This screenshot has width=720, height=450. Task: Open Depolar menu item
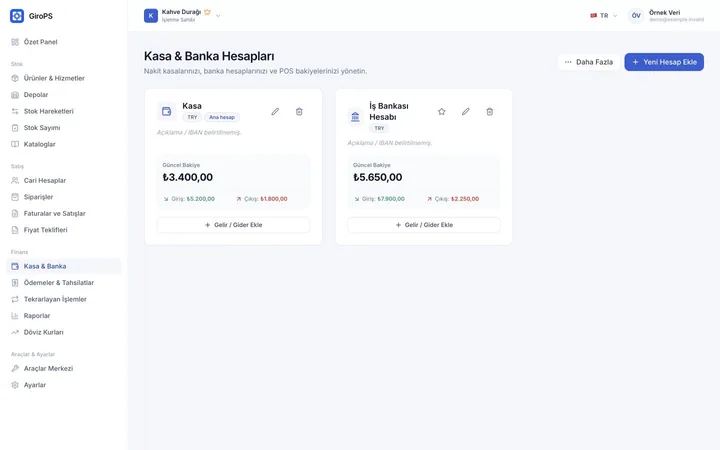(64, 95)
